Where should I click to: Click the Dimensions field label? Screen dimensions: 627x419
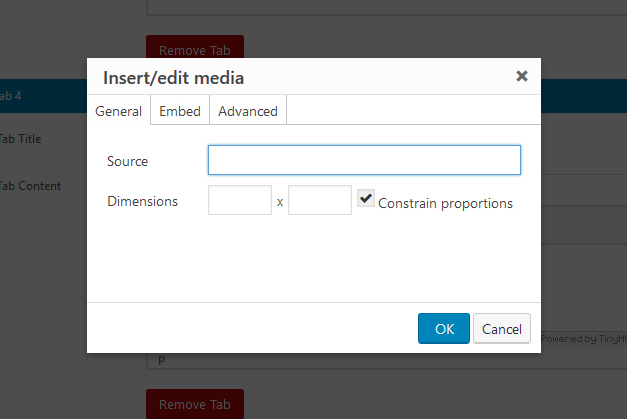(x=142, y=201)
